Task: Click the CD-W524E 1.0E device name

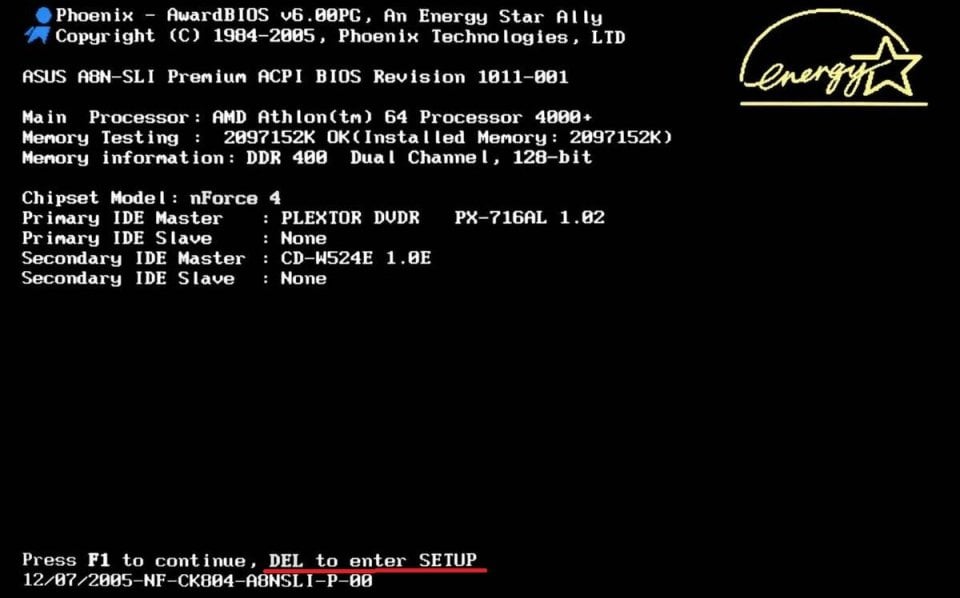Action: click(356, 258)
